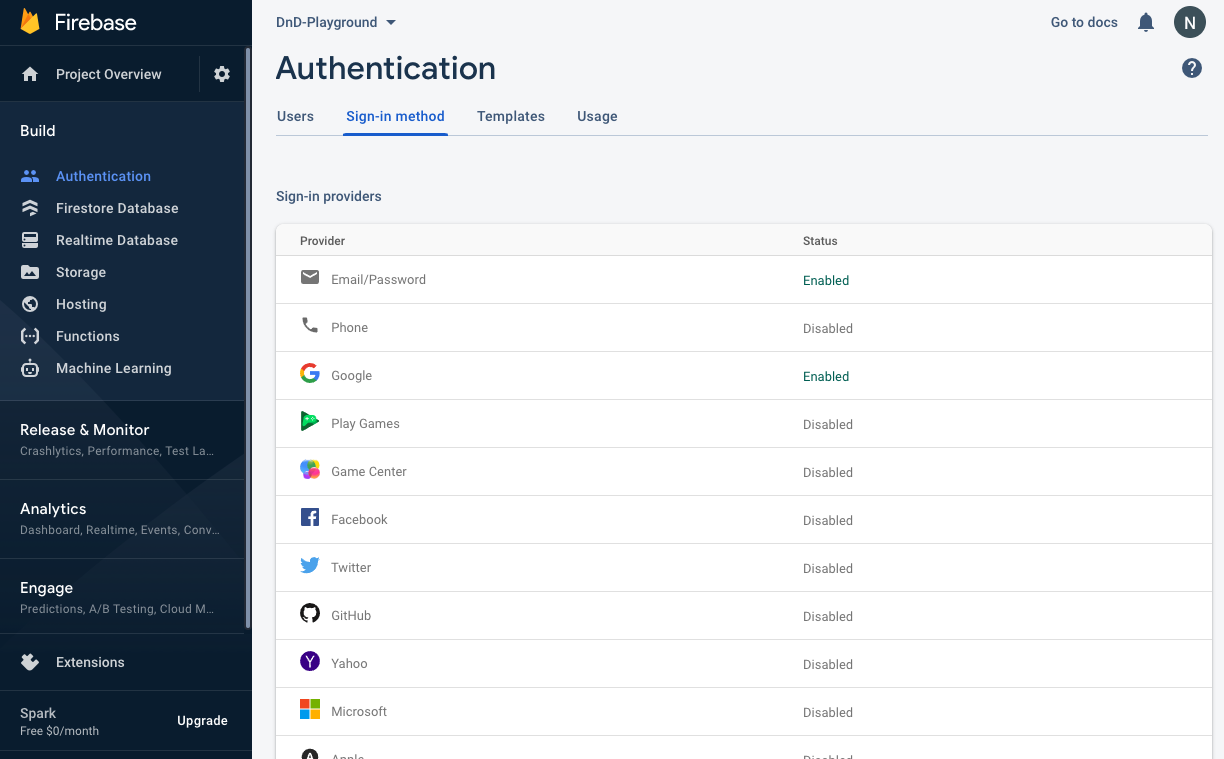Click the Firebase wordmark text
Image resolution: width=1224 pixels, height=759 pixels.
click(x=95, y=22)
